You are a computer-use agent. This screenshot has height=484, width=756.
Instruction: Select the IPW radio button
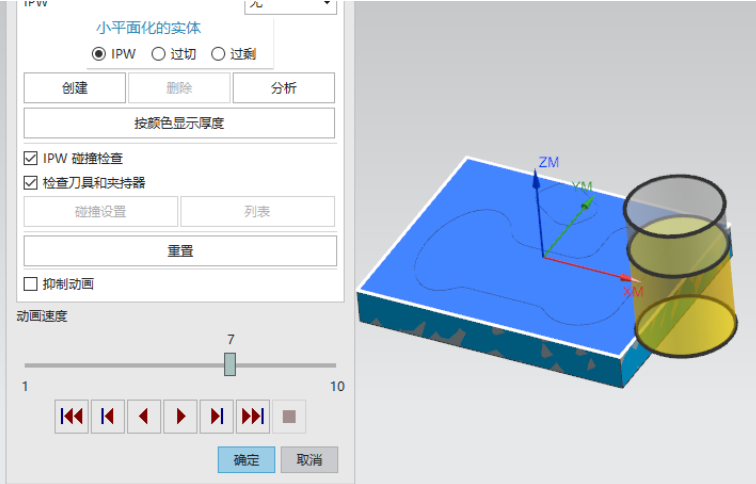coord(98,54)
